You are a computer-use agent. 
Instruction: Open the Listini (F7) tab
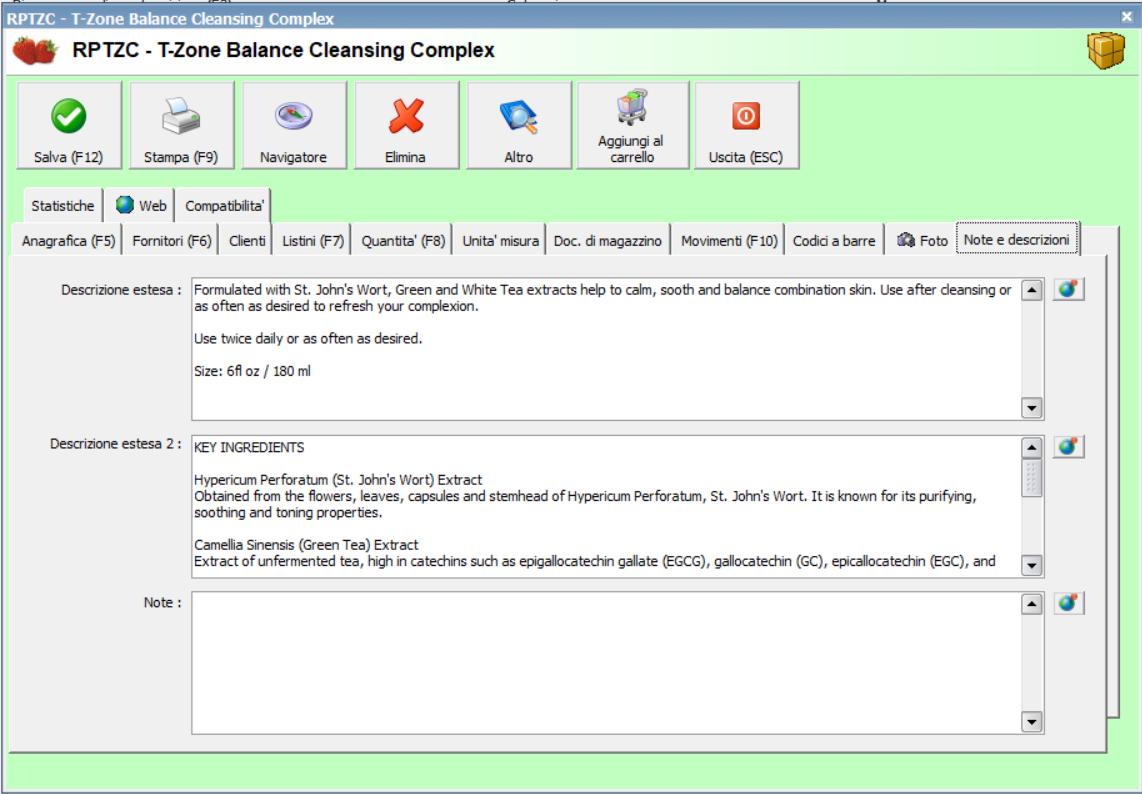tap(312, 240)
